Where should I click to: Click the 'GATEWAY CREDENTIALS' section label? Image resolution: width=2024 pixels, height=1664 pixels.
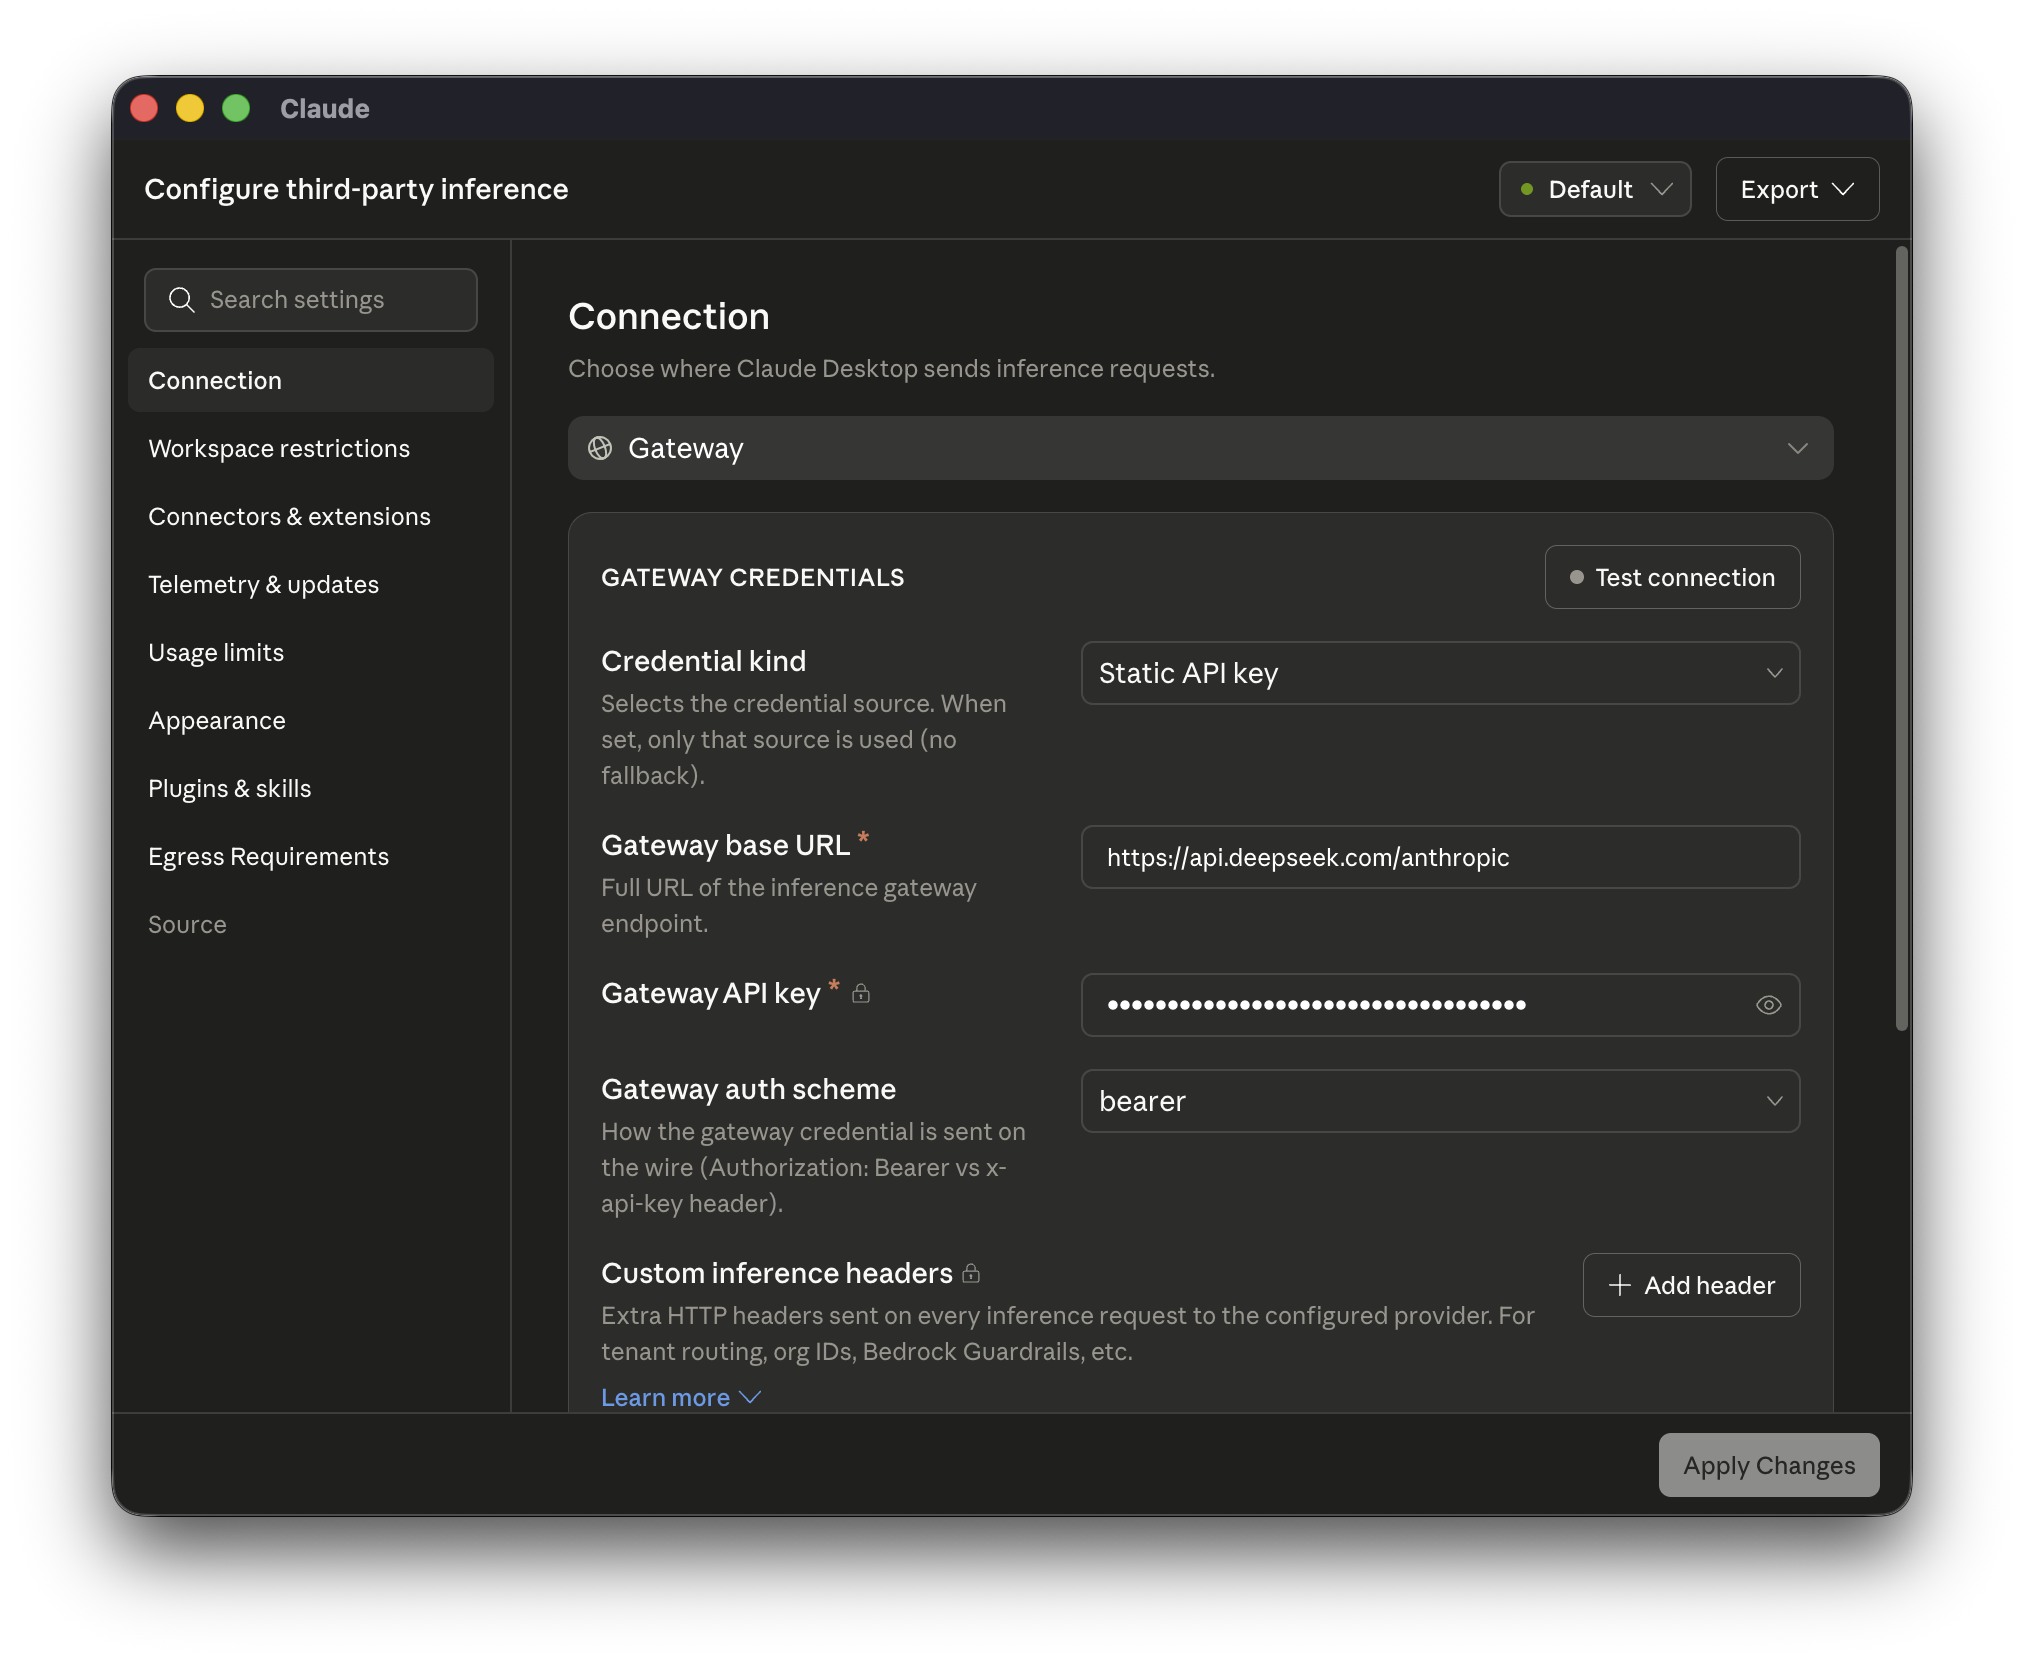tap(752, 577)
